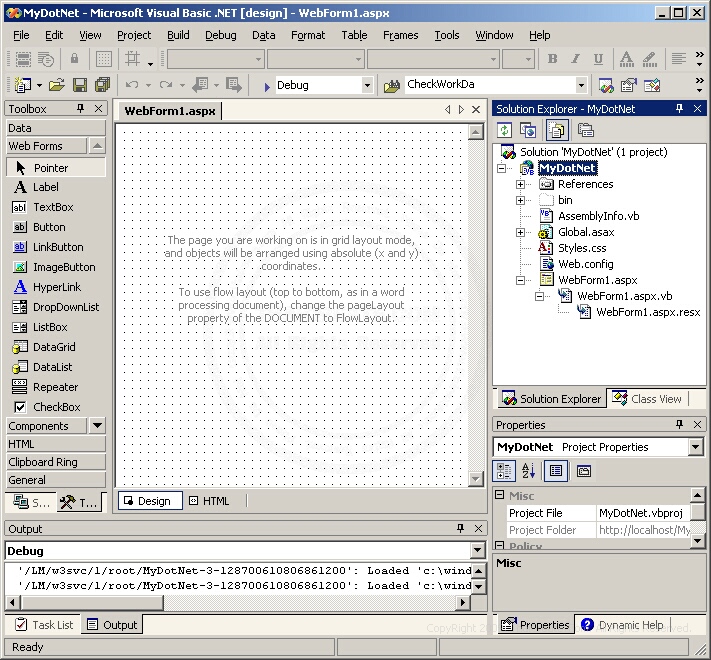
Task: Open the MyDotNet Project Properties object dropdown
Action: (696, 447)
